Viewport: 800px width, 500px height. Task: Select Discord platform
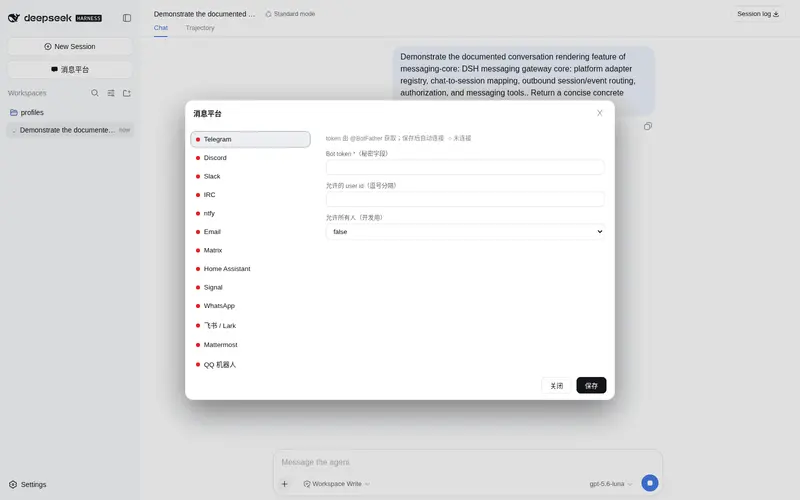coord(250,158)
